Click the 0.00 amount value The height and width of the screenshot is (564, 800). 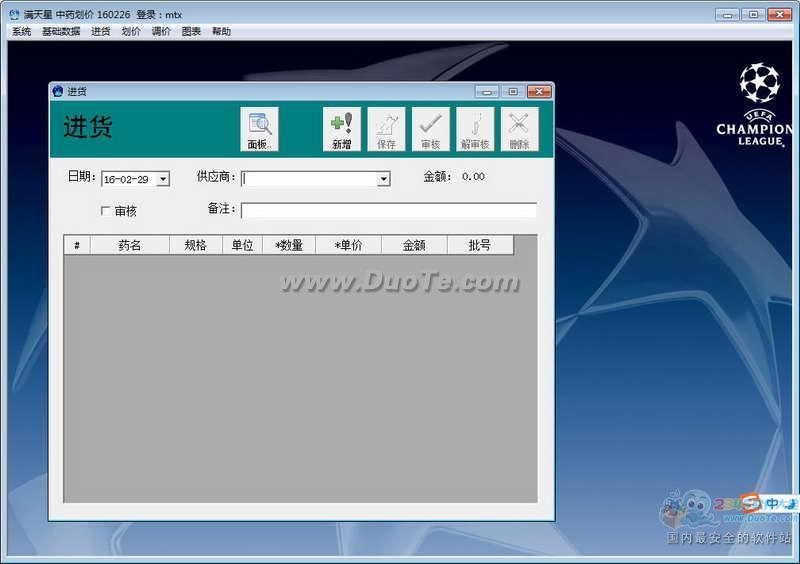[473, 177]
